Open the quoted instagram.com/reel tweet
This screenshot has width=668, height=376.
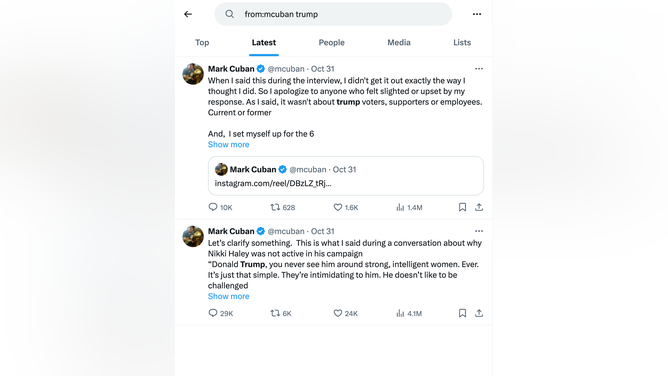tap(346, 176)
